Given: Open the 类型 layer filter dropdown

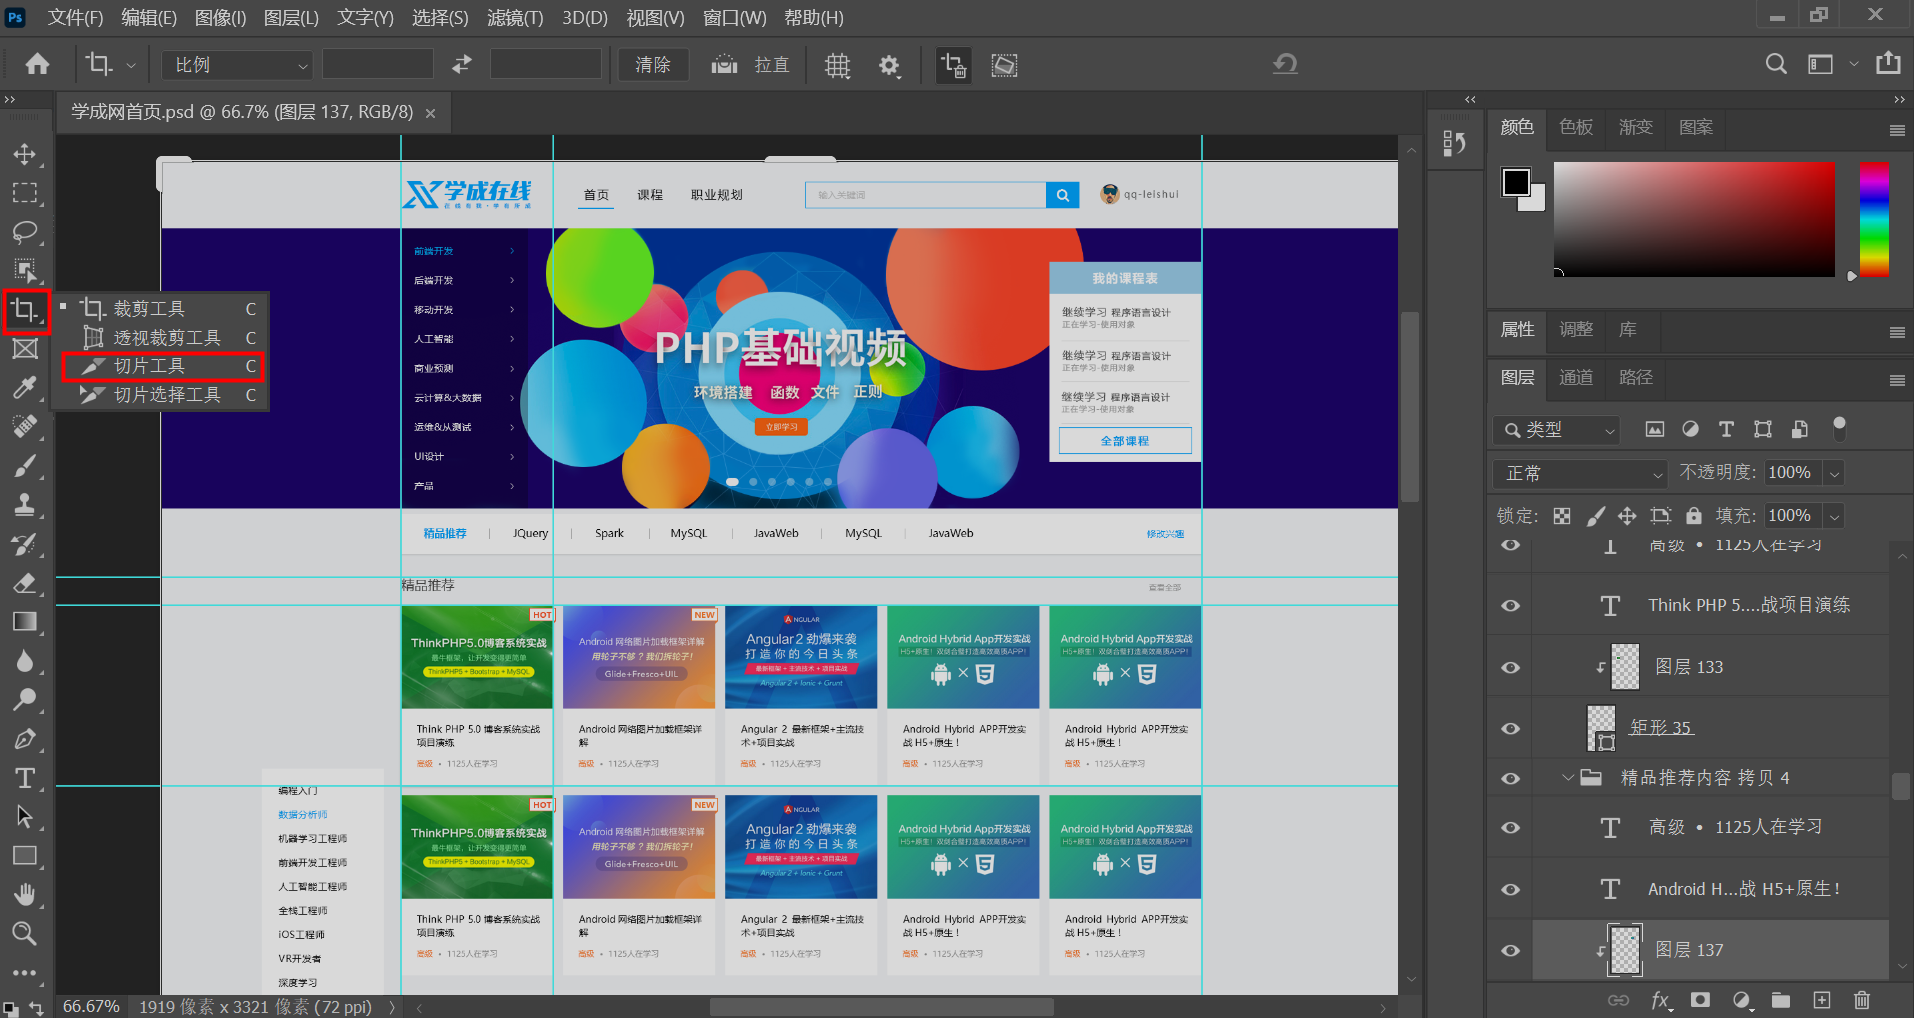Looking at the screenshot, I should coord(1556,430).
